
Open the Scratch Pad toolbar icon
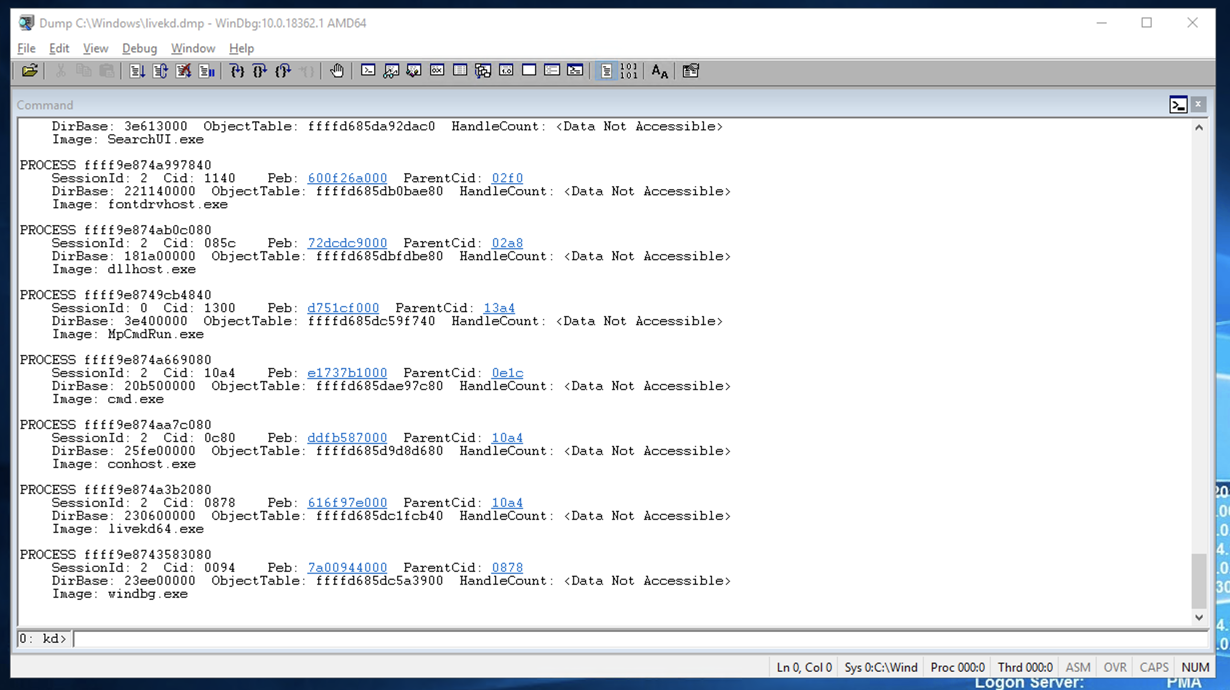click(x=529, y=71)
